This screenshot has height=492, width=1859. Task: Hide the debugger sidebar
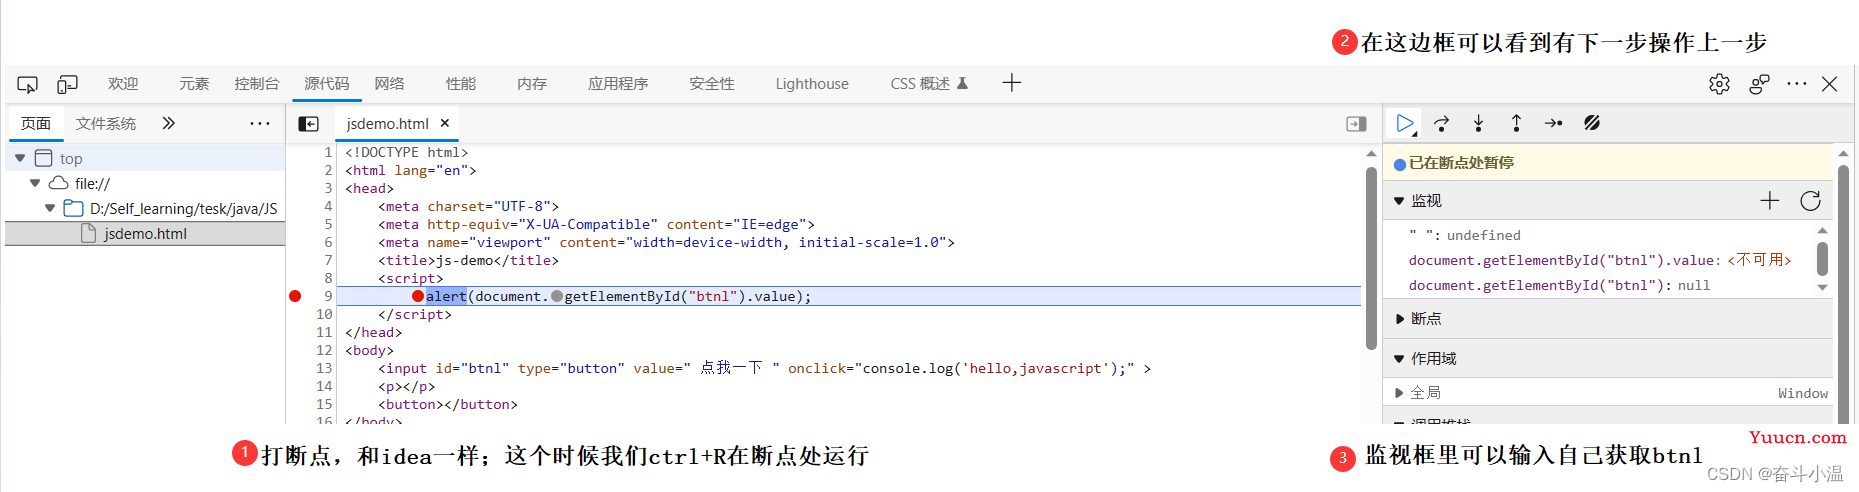coord(1356,124)
